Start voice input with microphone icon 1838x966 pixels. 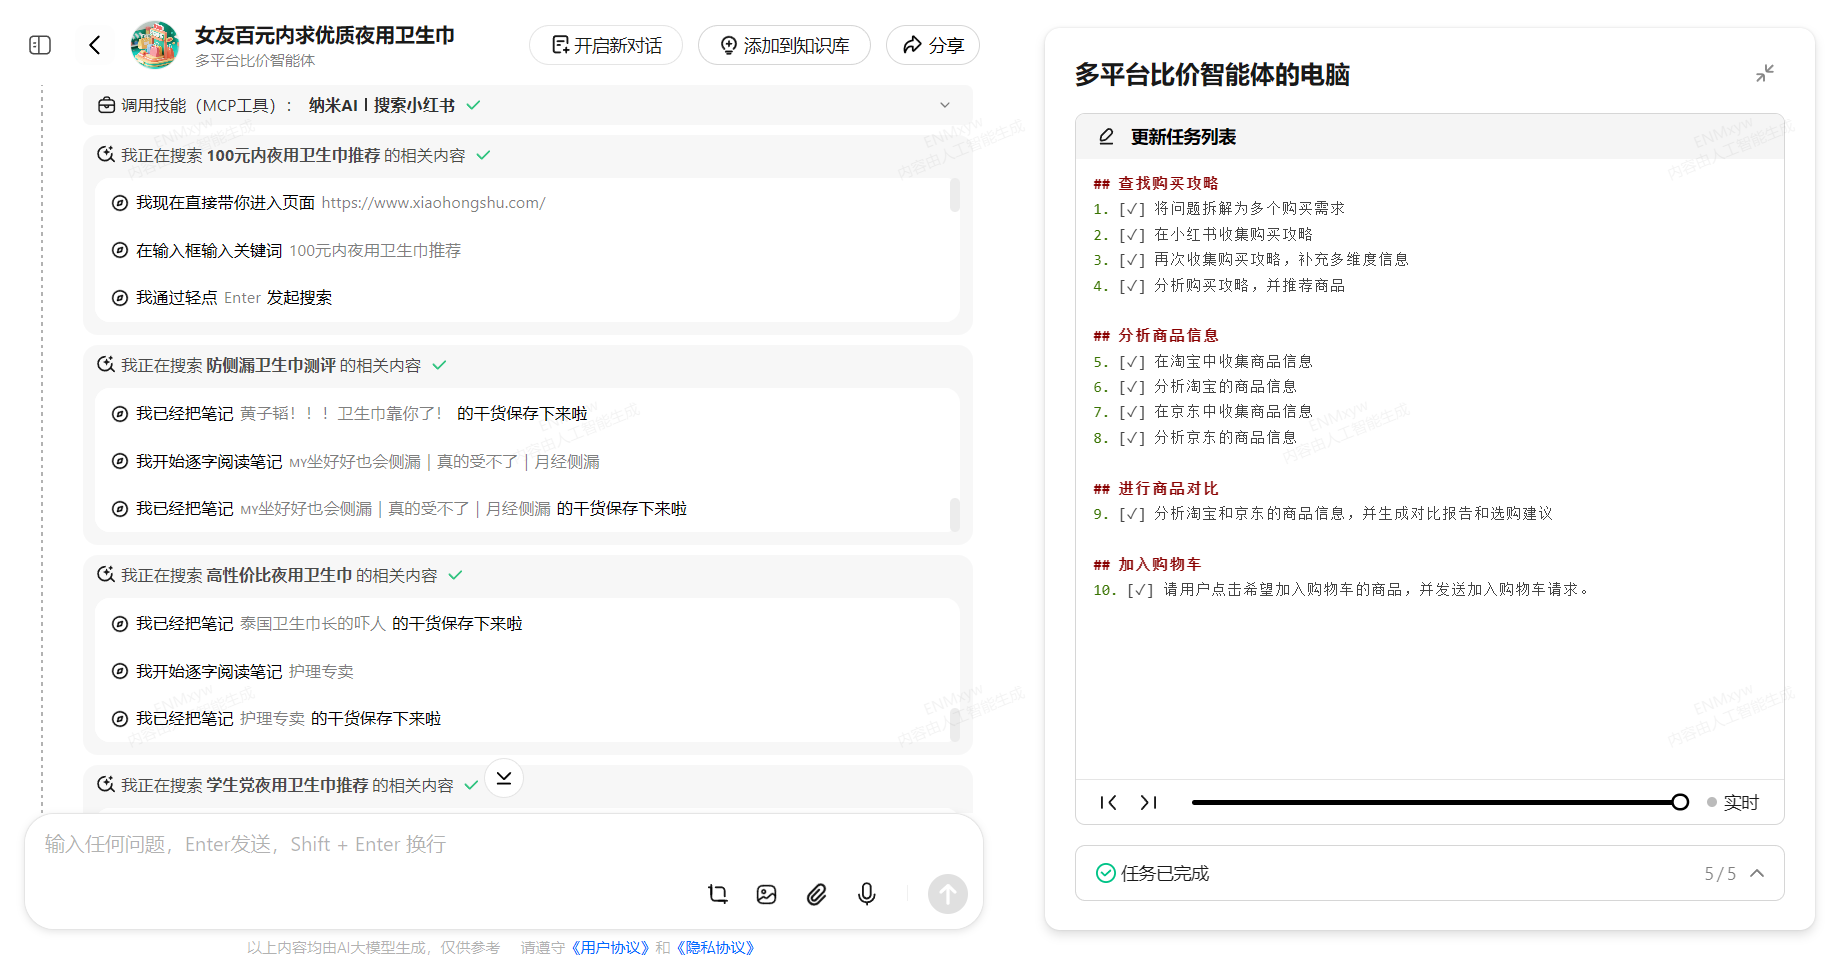867,894
